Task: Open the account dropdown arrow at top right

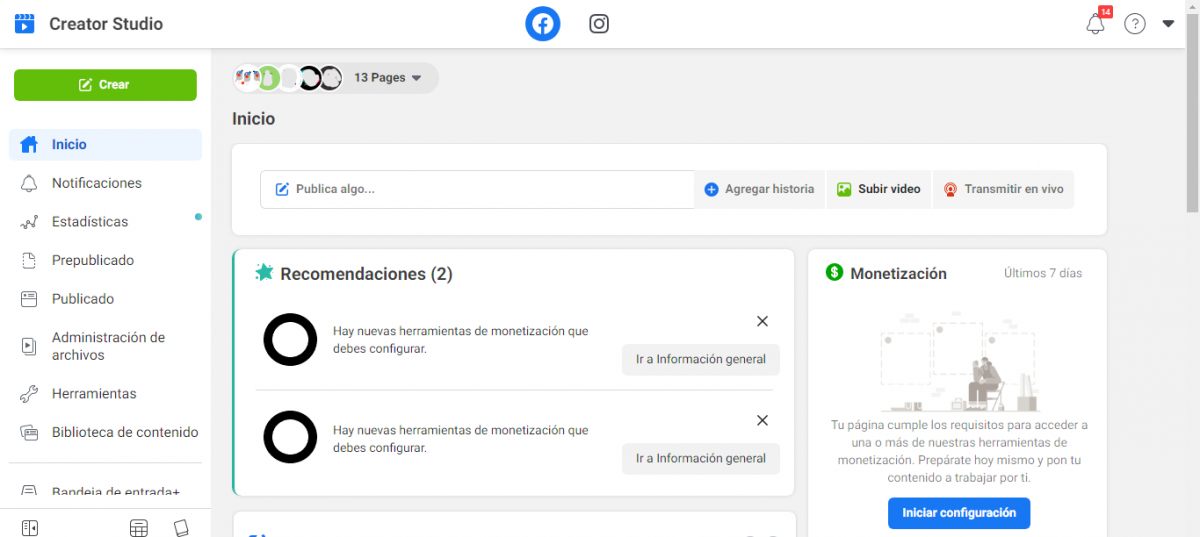Action: pyautogui.click(x=1168, y=24)
